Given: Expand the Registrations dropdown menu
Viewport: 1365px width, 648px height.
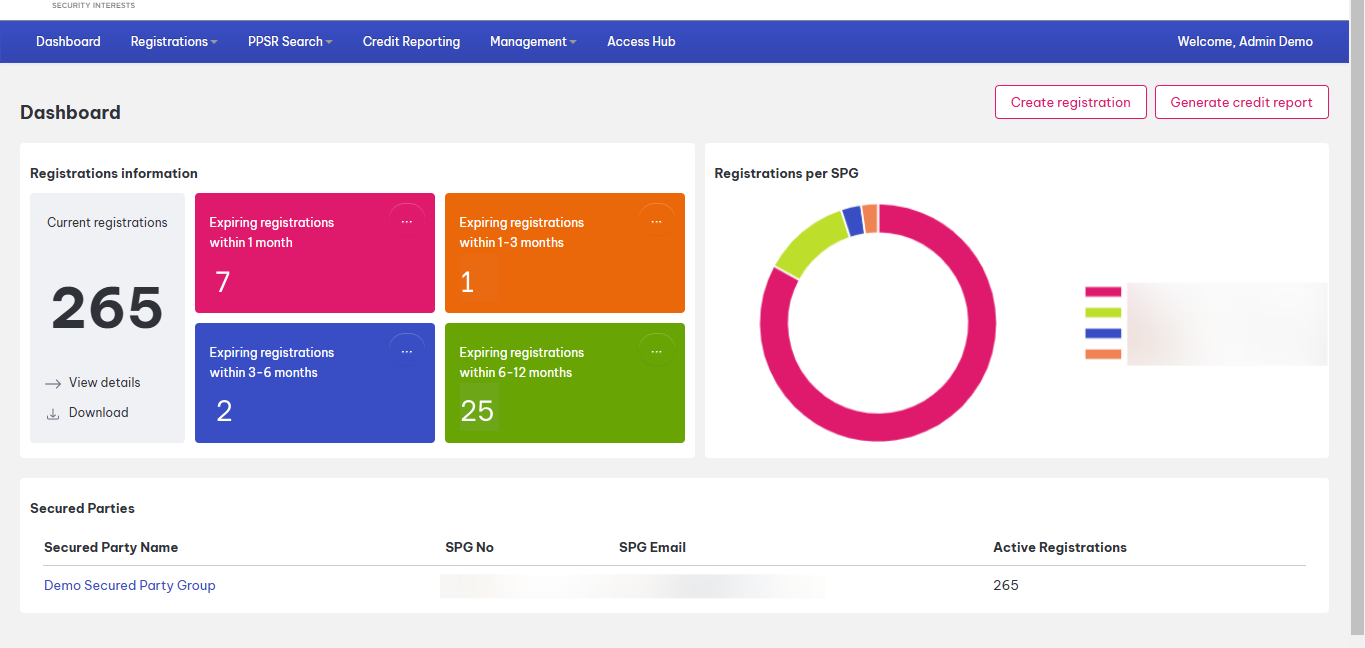Looking at the screenshot, I should 174,42.
